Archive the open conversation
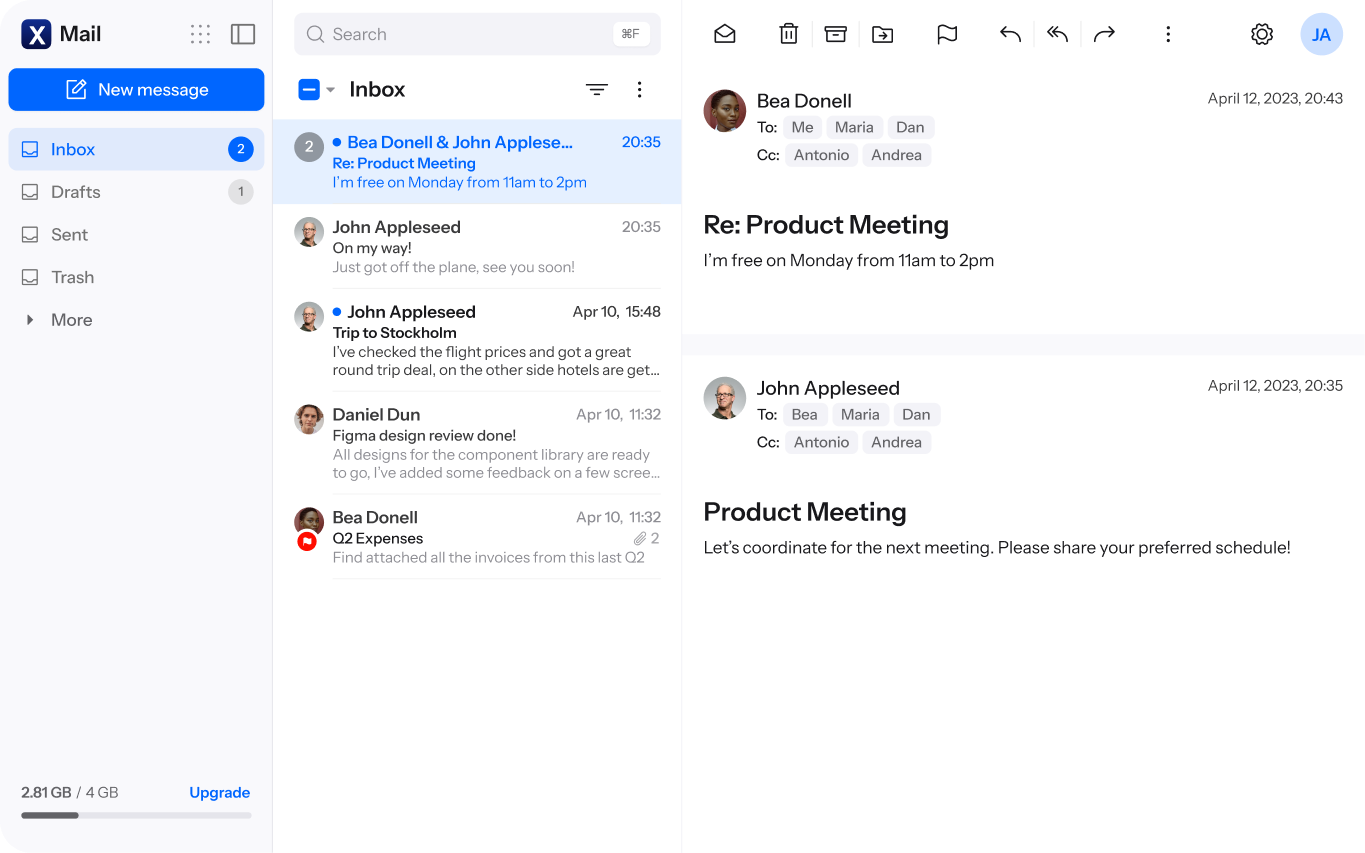The image size is (1365, 853). (x=836, y=34)
